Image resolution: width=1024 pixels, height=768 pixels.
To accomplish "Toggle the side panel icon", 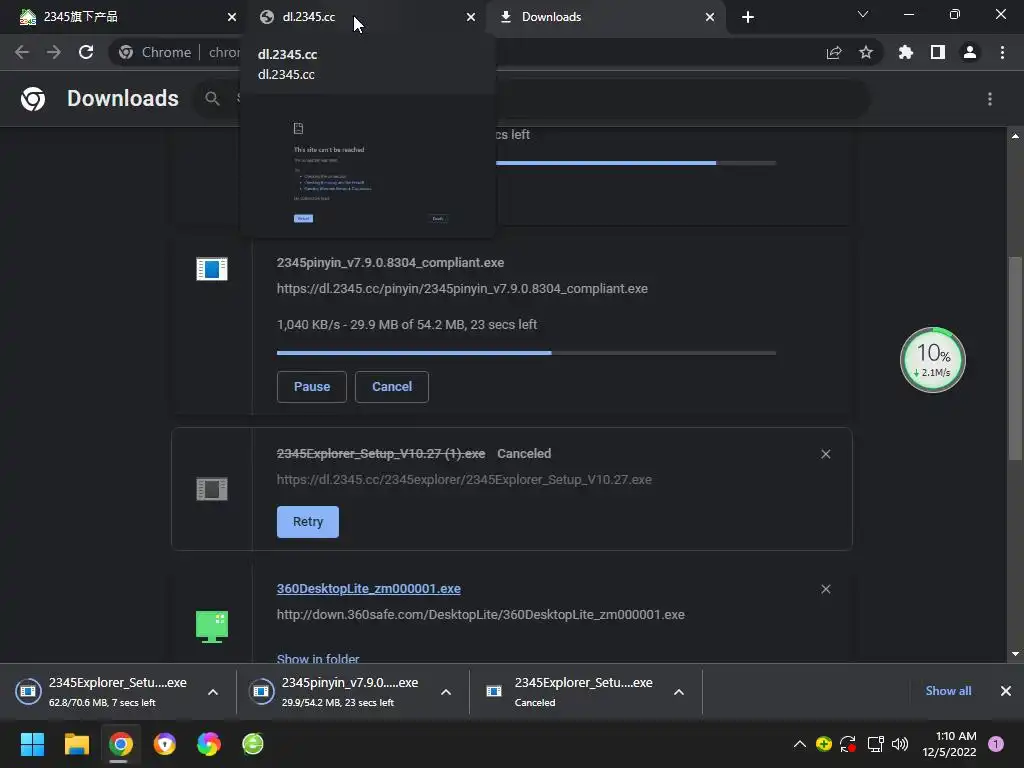I will point(938,52).
